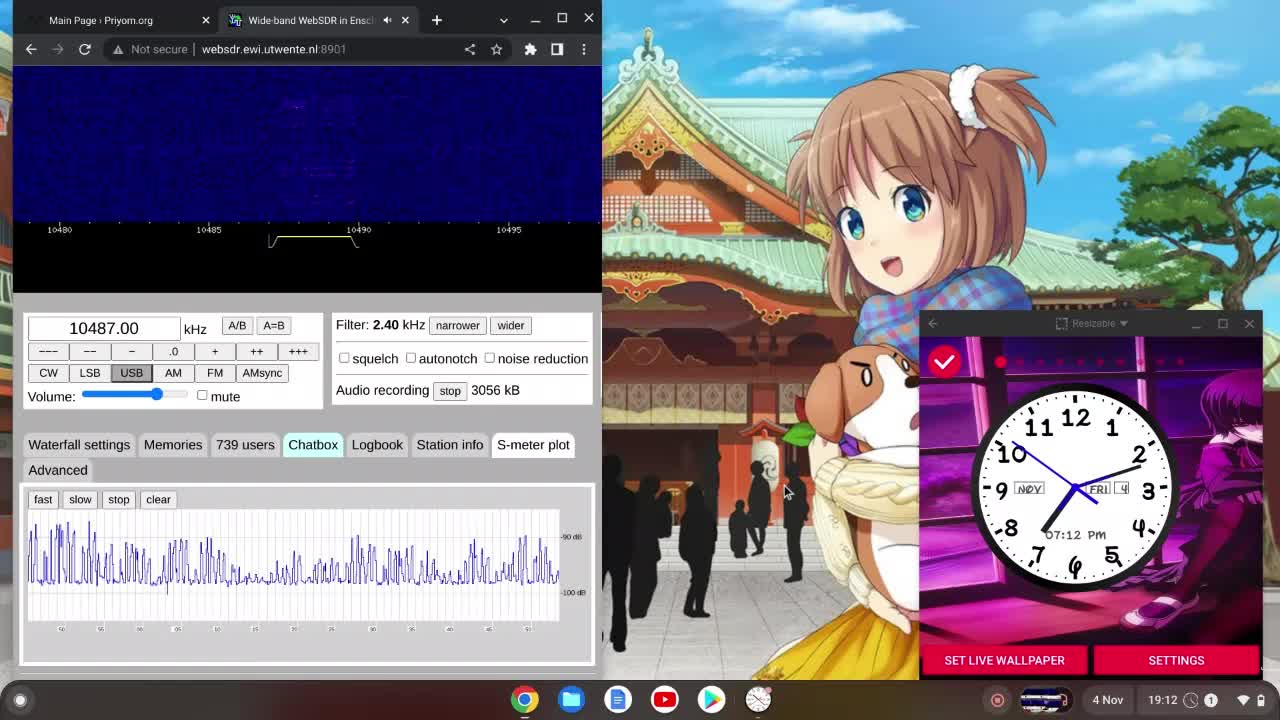Select USB modulation mode
The image size is (1280, 720).
pyautogui.click(x=131, y=373)
